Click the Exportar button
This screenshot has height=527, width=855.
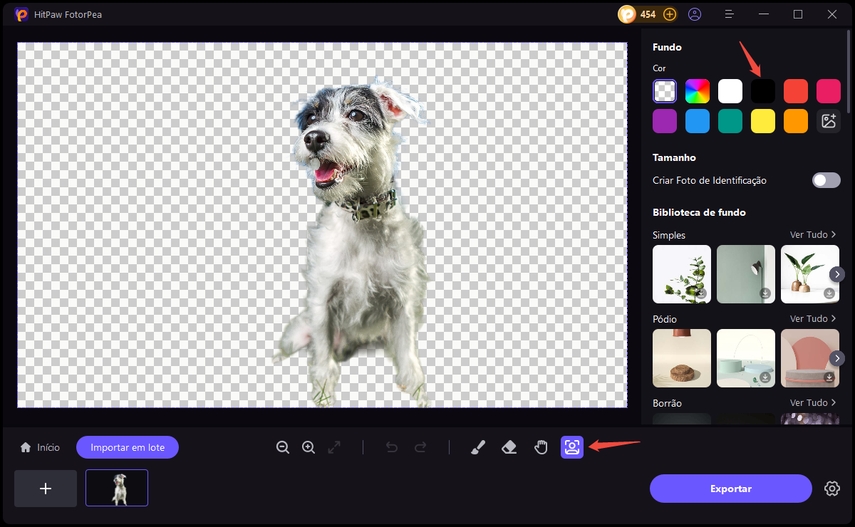[730, 488]
